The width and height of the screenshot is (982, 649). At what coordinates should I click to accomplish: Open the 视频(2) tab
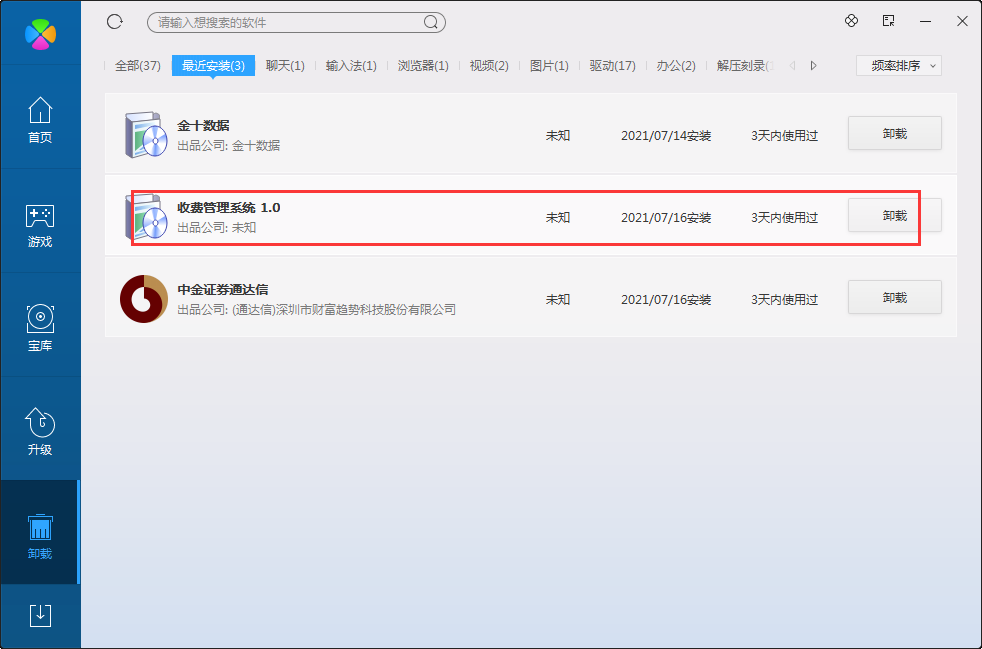point(489,66)
